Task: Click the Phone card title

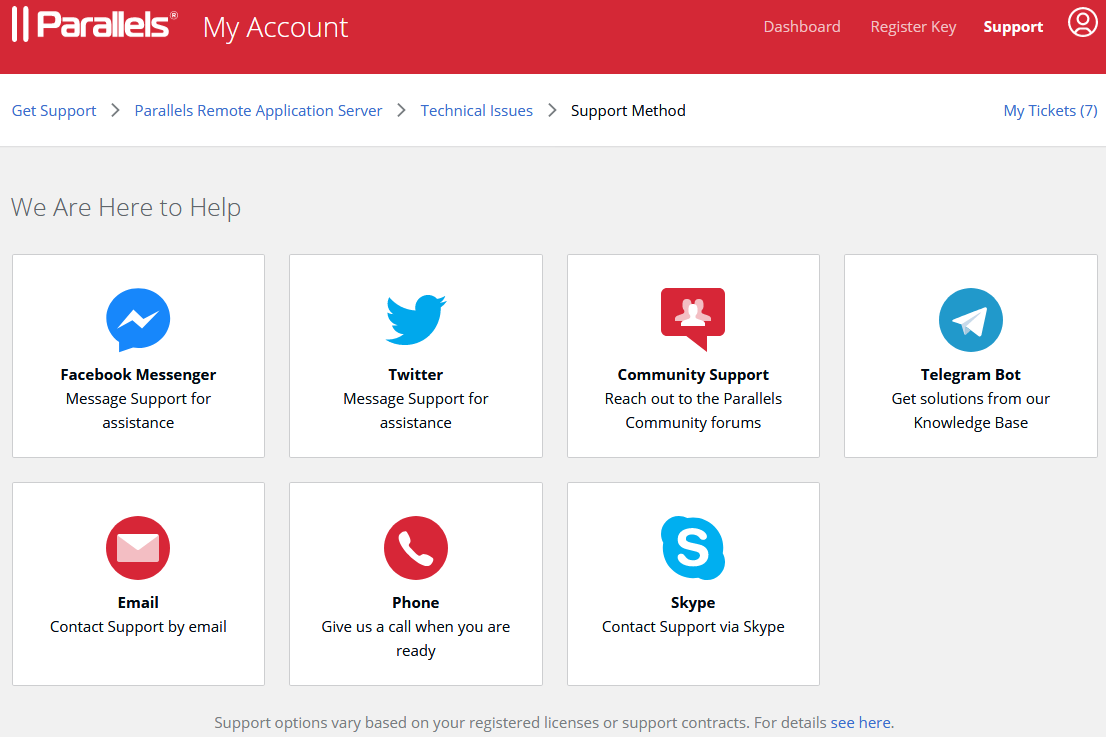Action: [415, 602]
